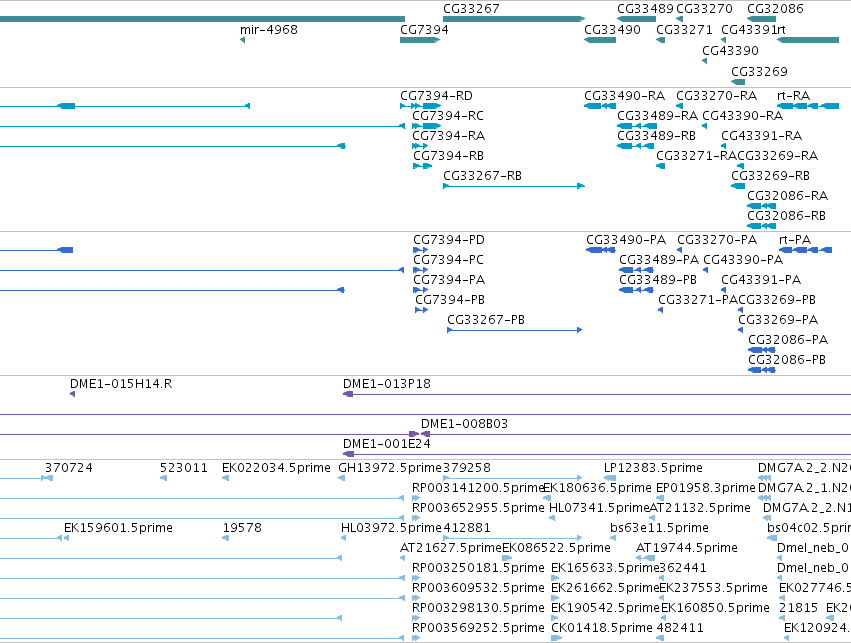
Task: Select transcript CG43390-RA
Action: (742, 116)
